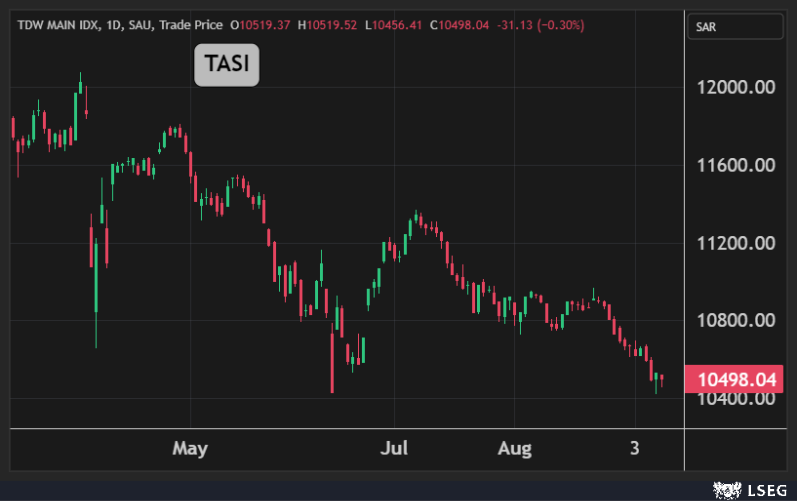Open the SAR currency selector
The height and width of the screenshot is (501, 797).
tap(737, 26)
